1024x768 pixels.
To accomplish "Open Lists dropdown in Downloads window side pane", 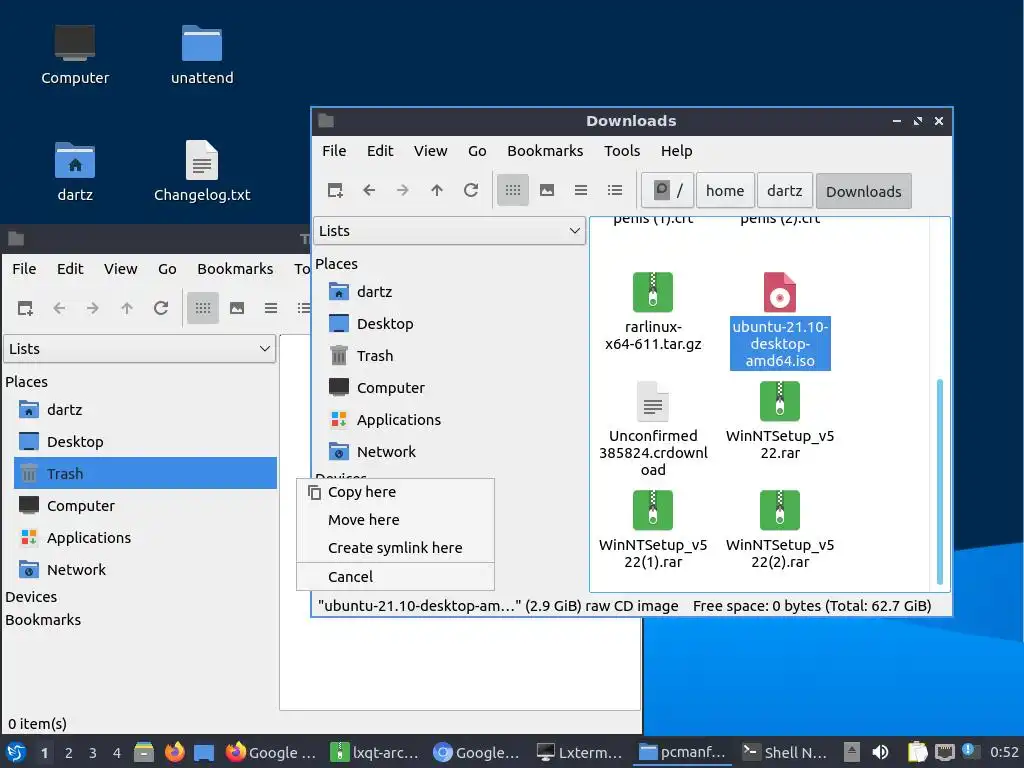I will pos(449,231).
